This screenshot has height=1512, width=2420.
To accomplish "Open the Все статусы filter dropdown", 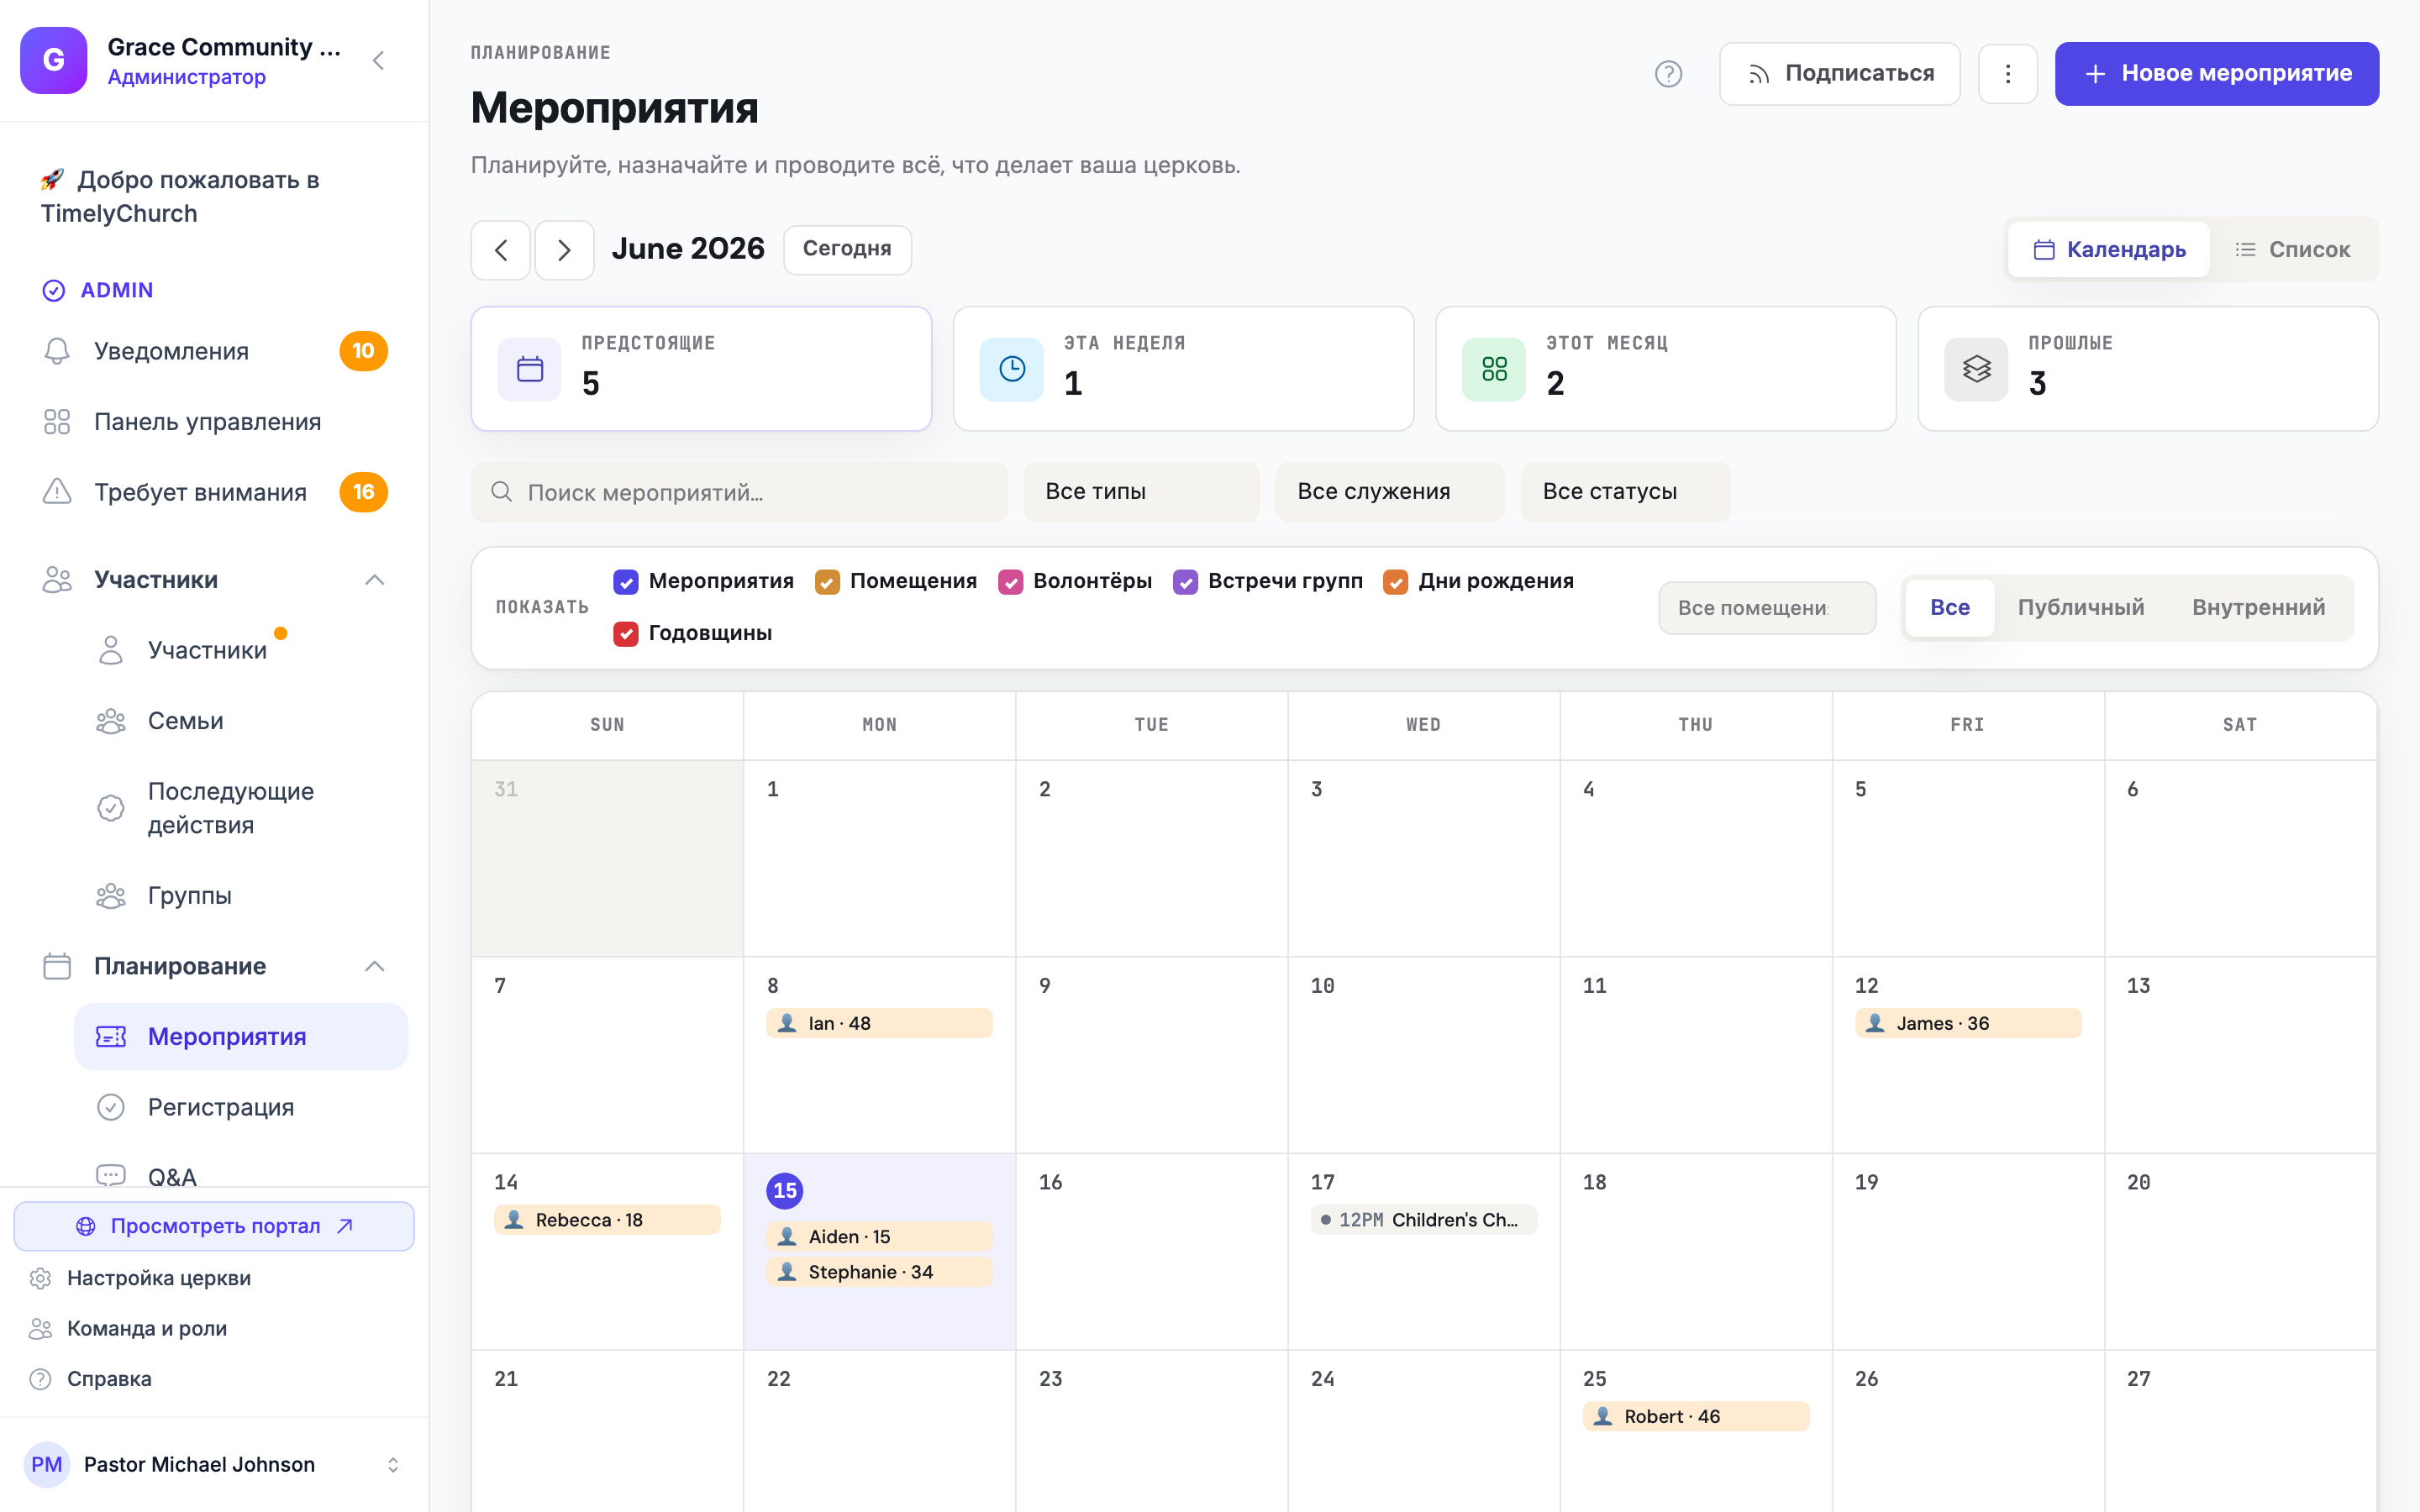I will tap(1625, 492).
